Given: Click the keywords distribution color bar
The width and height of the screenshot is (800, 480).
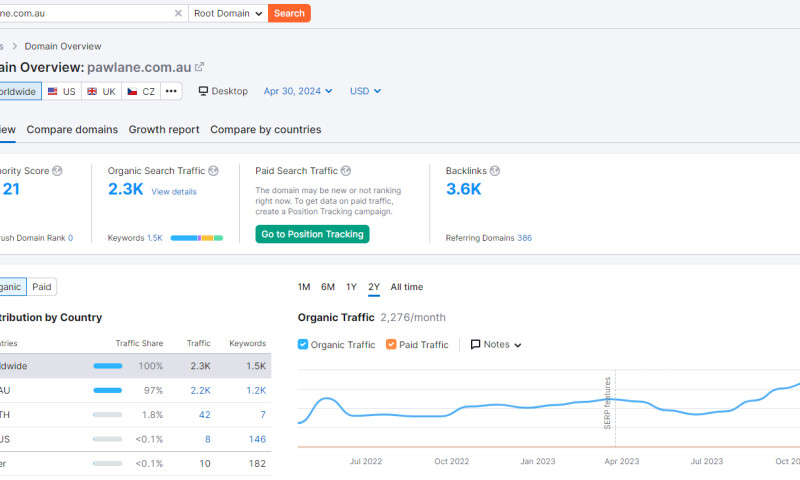Looking at the screenshot, I should click(x=196, y=238).
